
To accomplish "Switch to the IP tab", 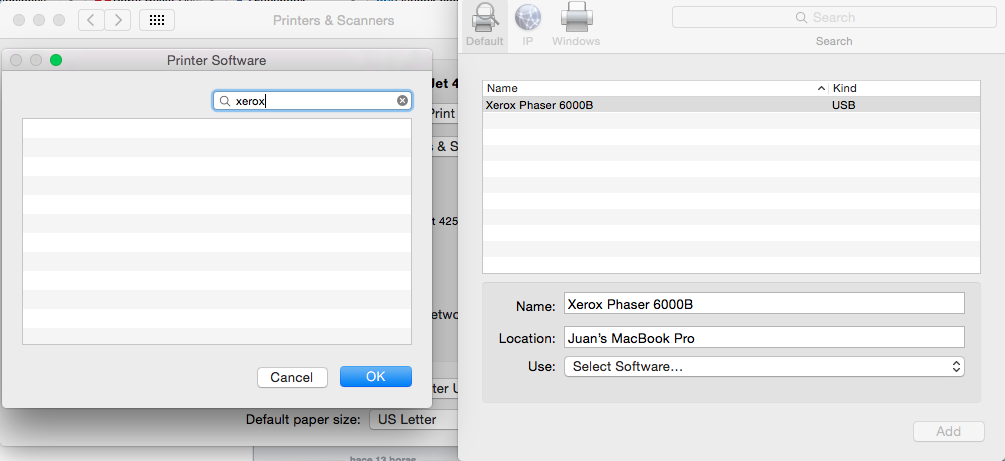I will point(528,26).
